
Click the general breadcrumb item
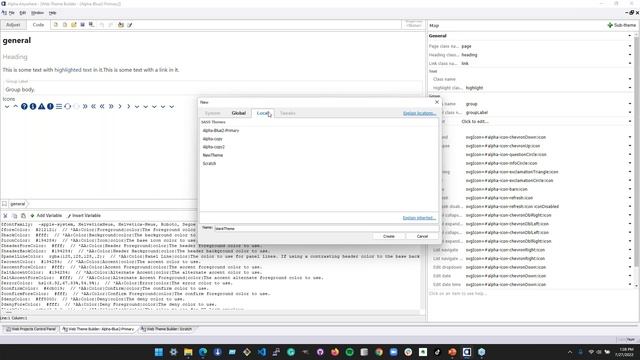(18, 204)
